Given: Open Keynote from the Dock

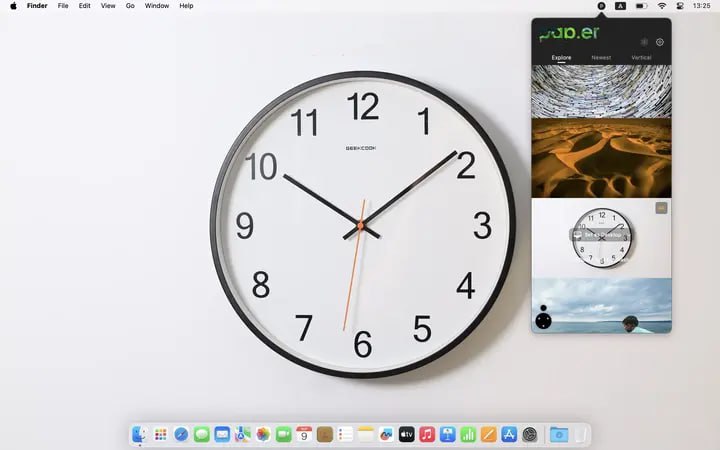Looking at the screenshot, I should click(x=448, y=434).
